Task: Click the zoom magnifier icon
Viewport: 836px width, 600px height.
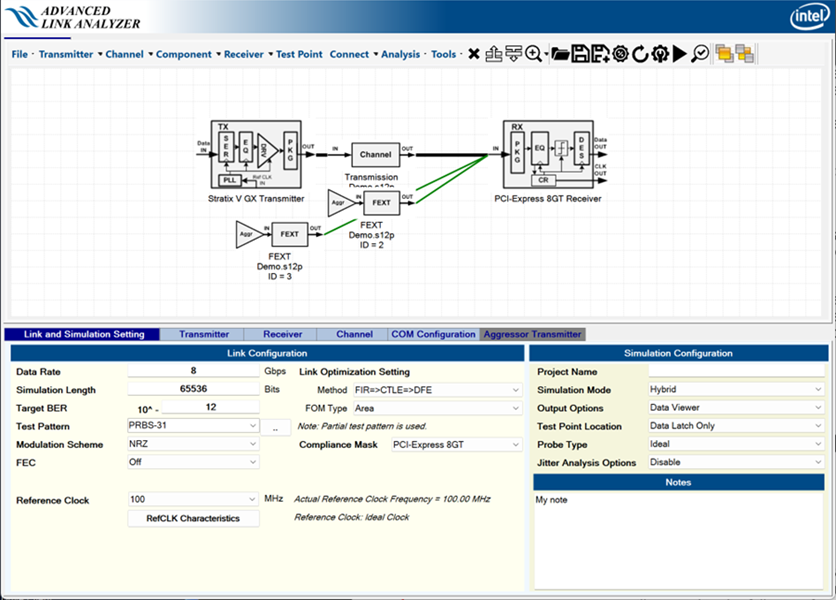Action: tap(533, 54)
